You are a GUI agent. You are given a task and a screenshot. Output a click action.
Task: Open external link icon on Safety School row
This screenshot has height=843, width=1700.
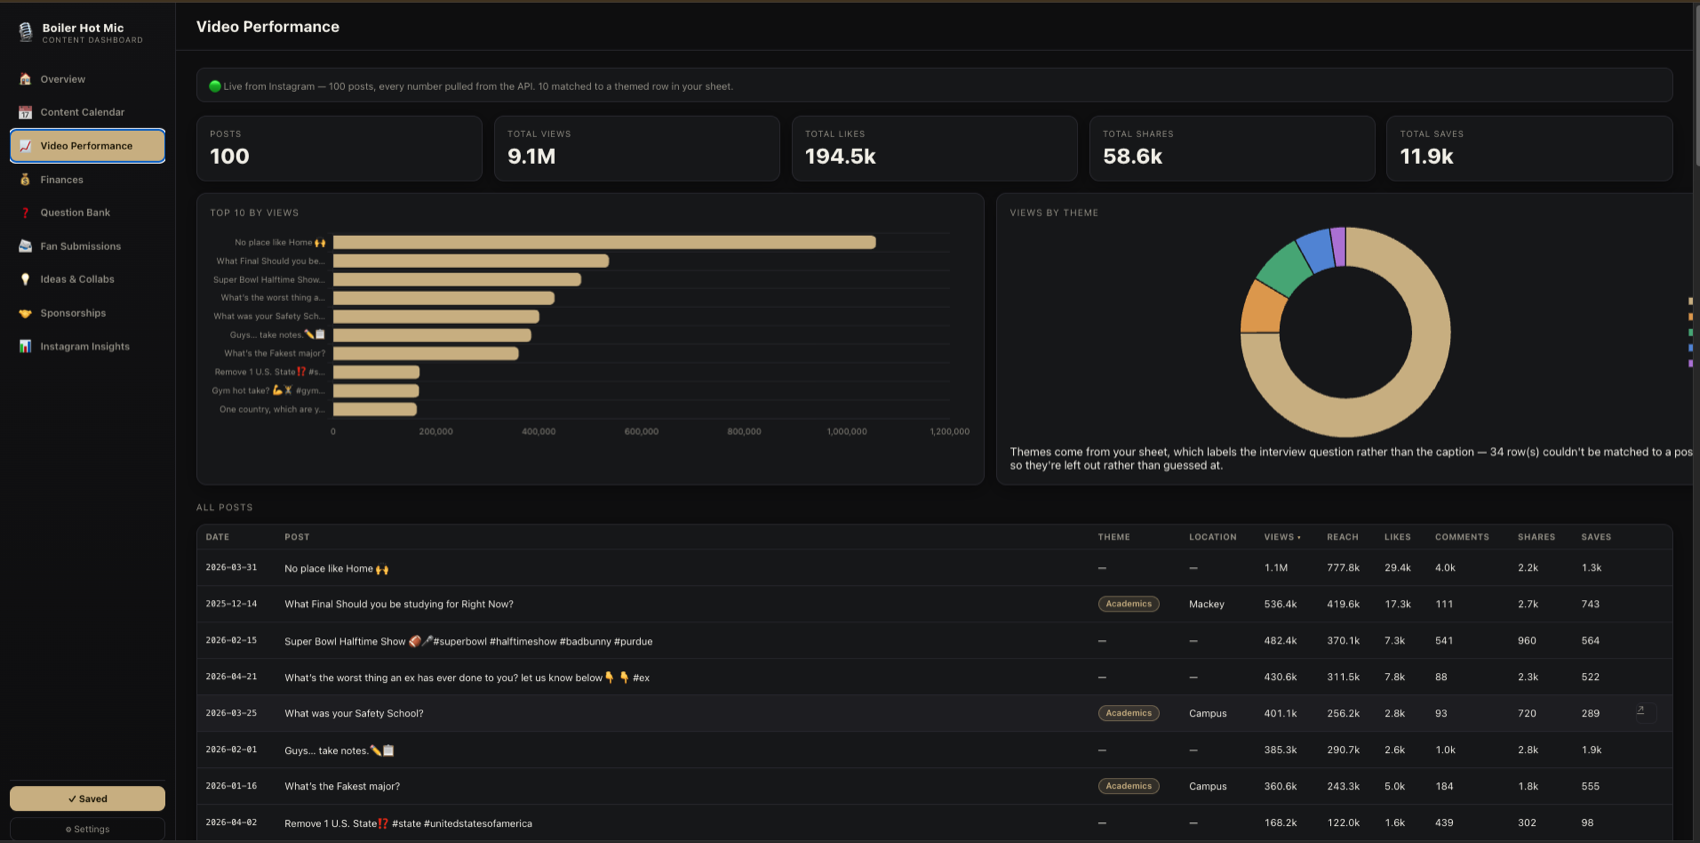coord(1640,711)
